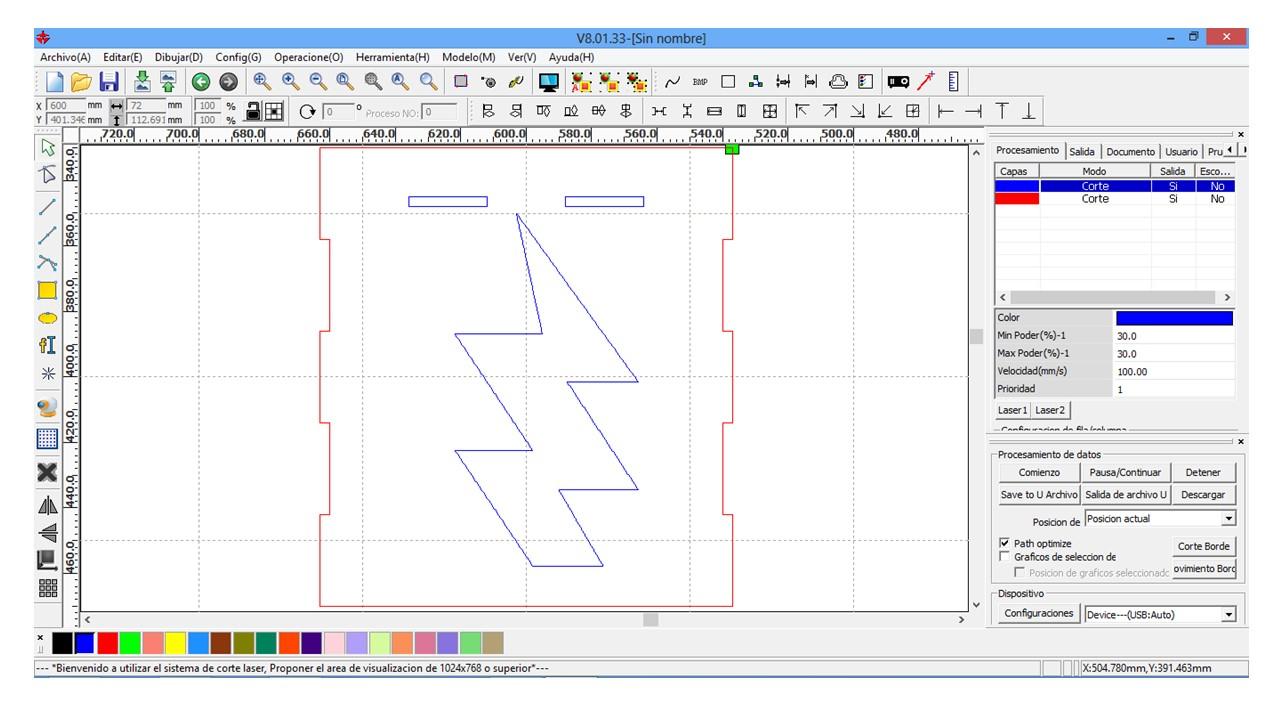Click the align left edges icon
Viewport: 1280px width, 720px height.
[x=488, y=111]
